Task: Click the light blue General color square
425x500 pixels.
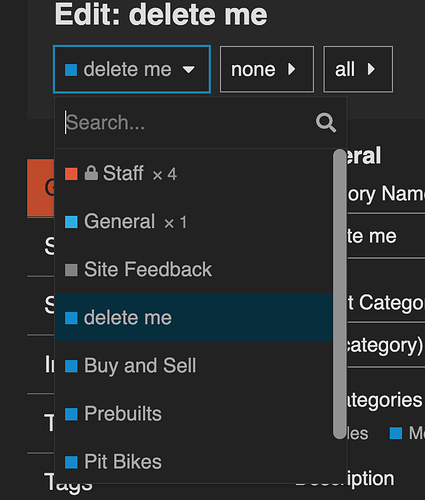Action: (x=71, y=222)
